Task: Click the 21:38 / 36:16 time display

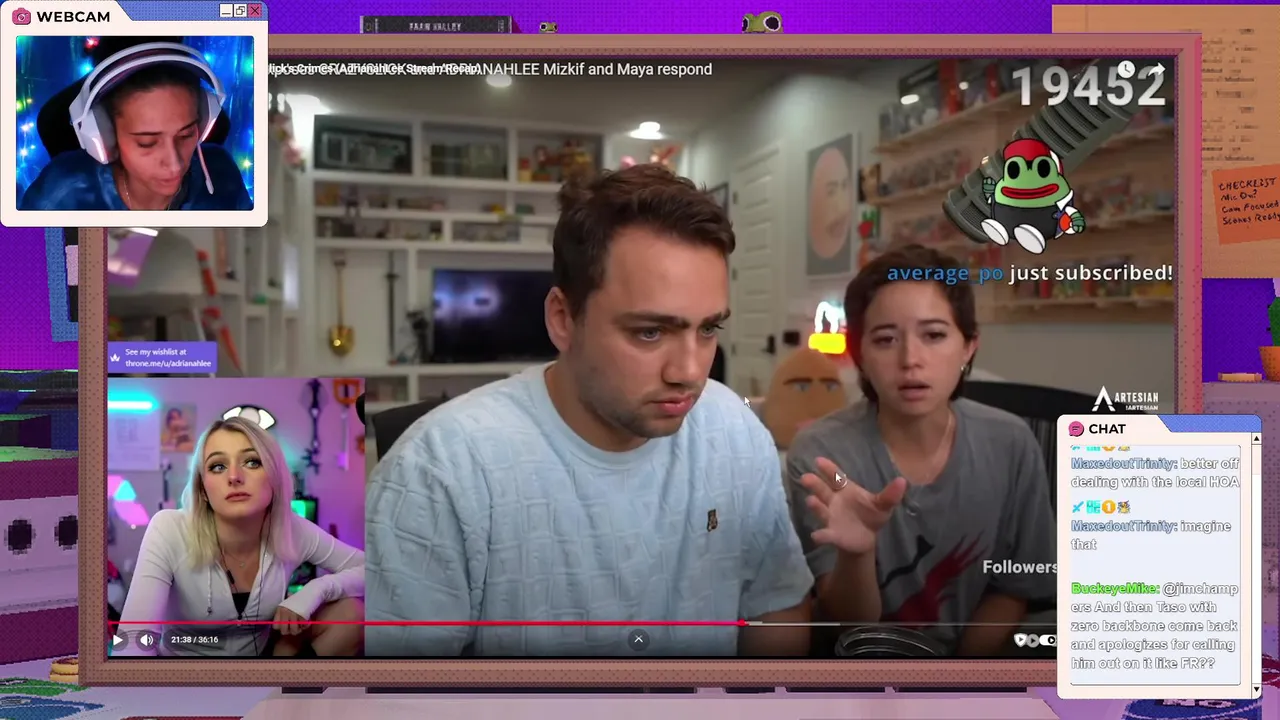Action: [x=194, y=640]
